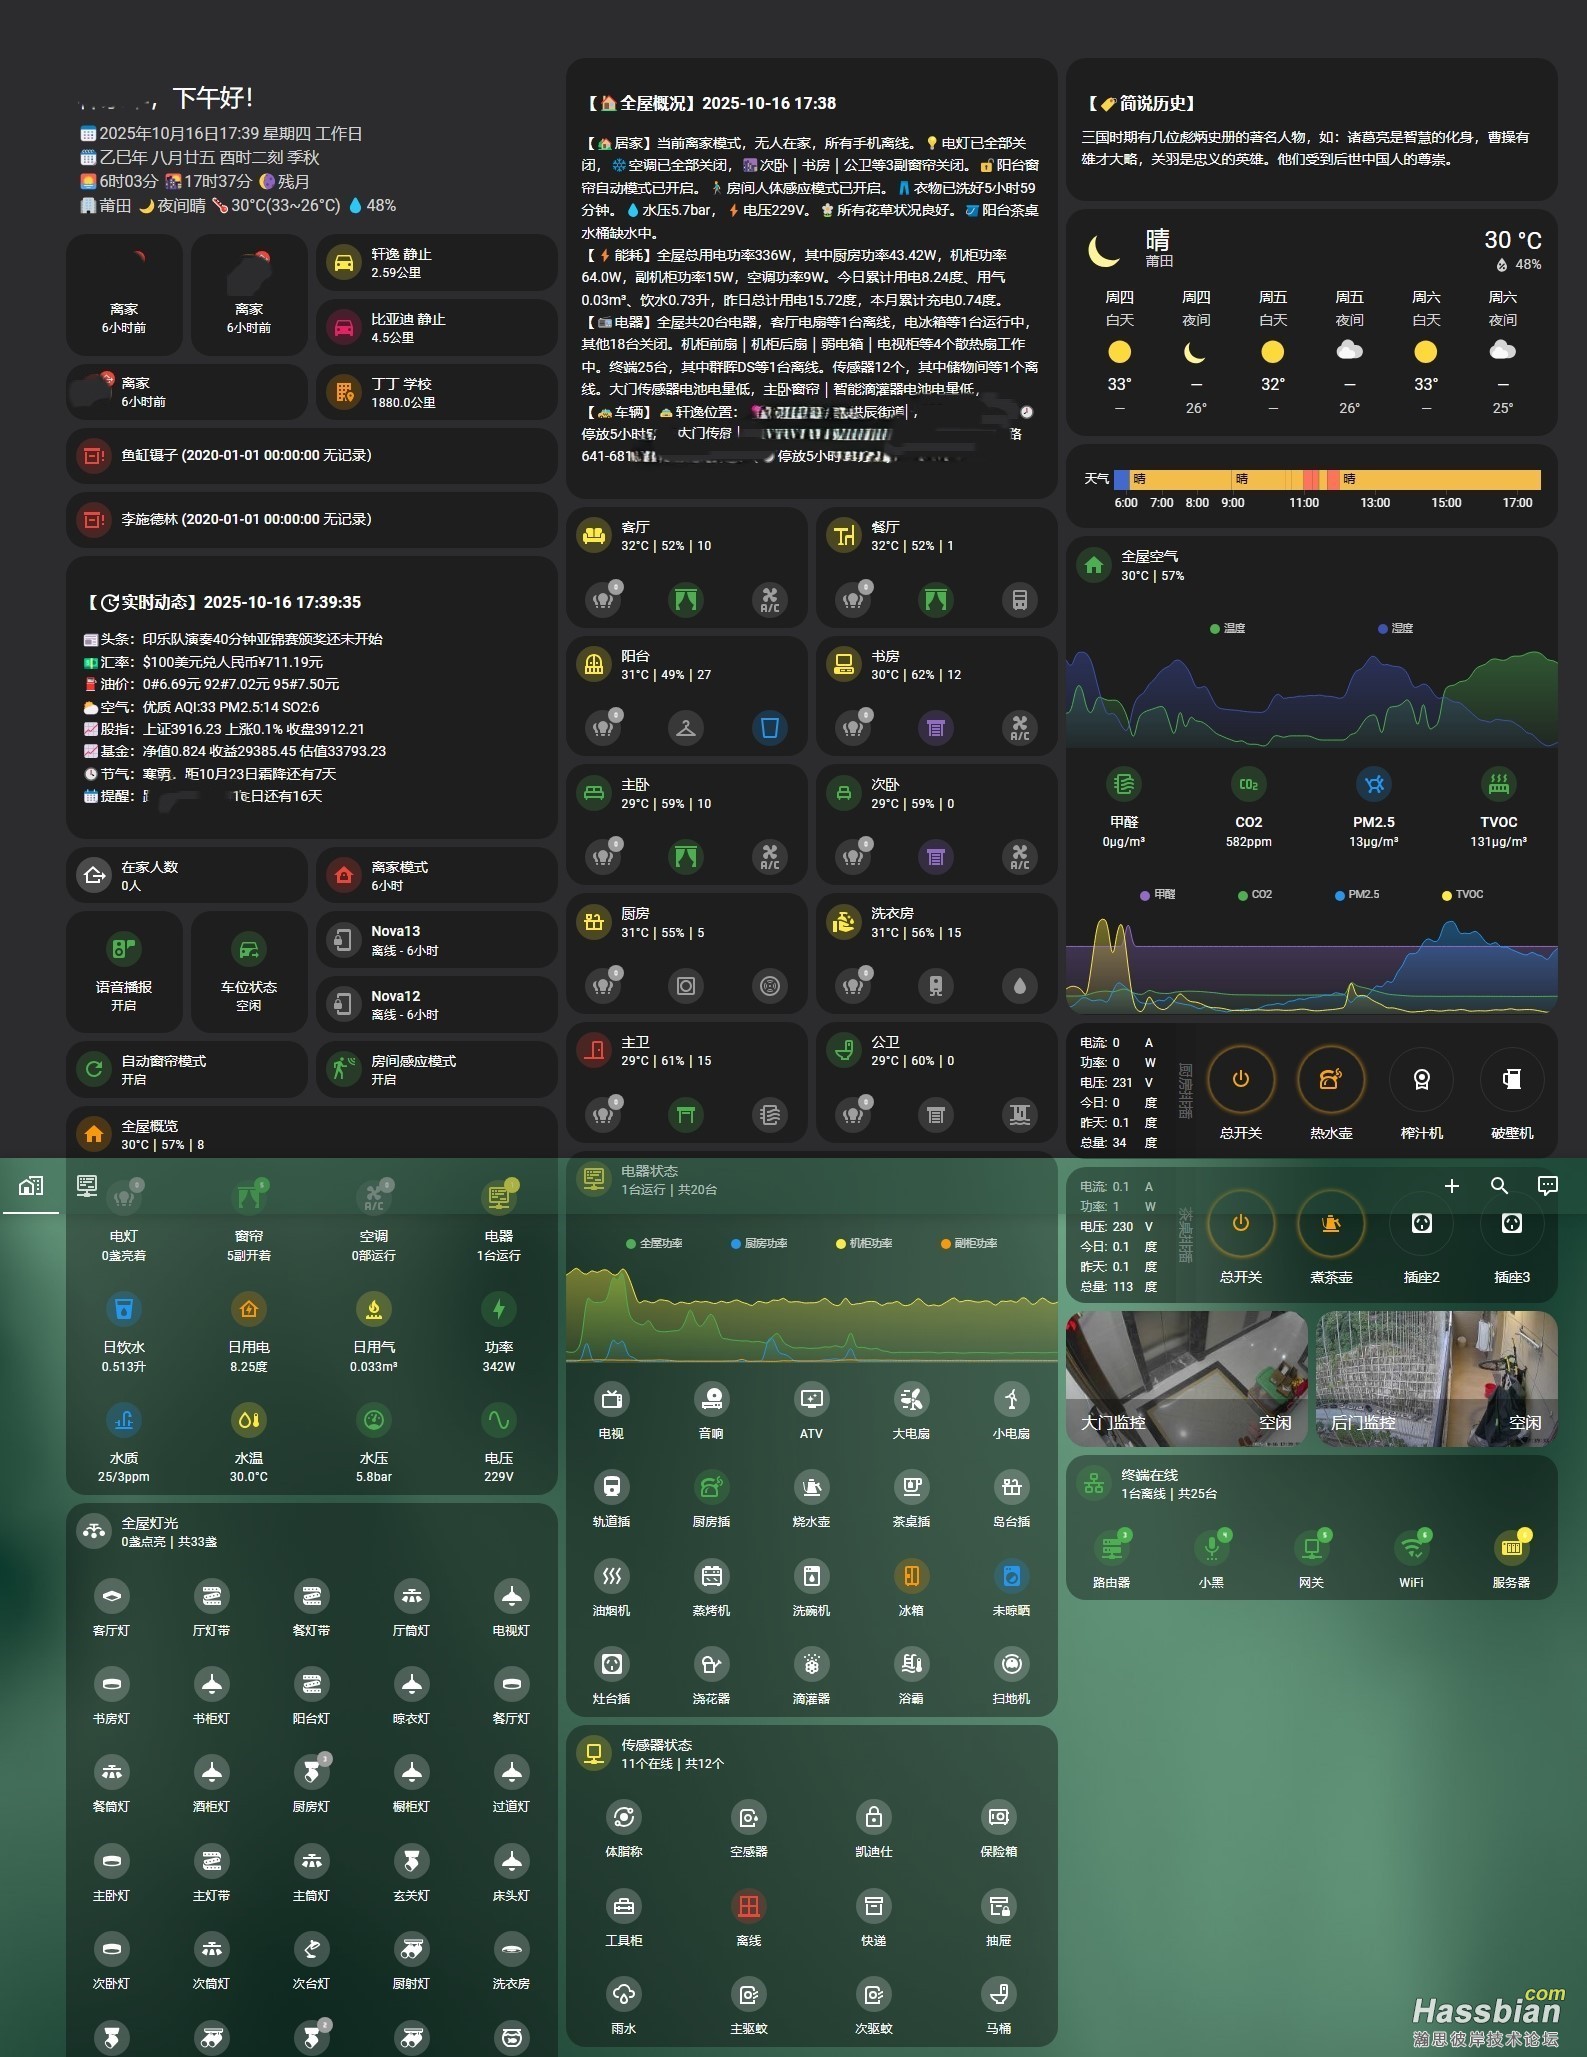Click the search magnifier icon
Screen dimensions: 1587x2057
(1499, 1186)
